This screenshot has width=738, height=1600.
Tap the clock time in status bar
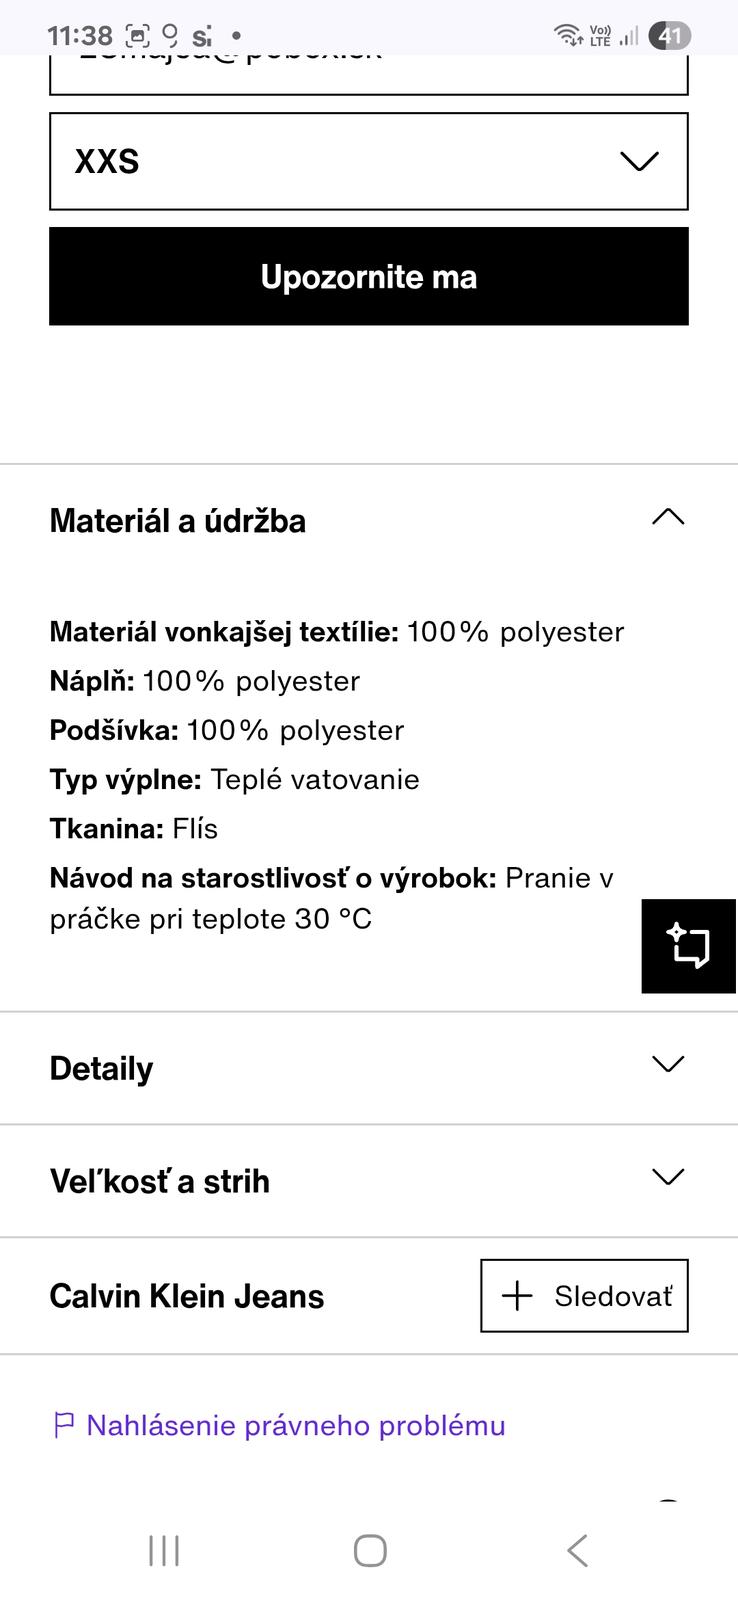(80, 36)
